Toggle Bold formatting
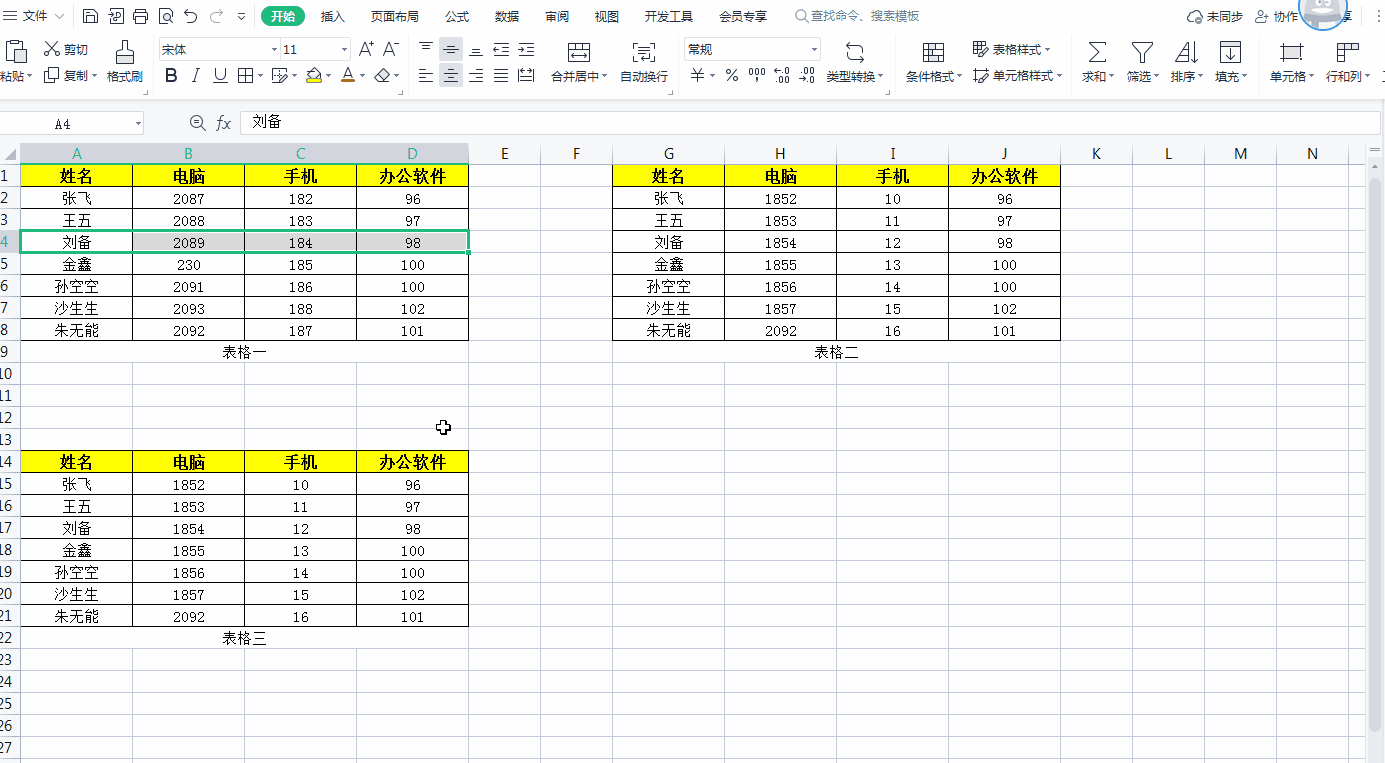Viewport: 1385px width, 763px height. coord(171,75)
